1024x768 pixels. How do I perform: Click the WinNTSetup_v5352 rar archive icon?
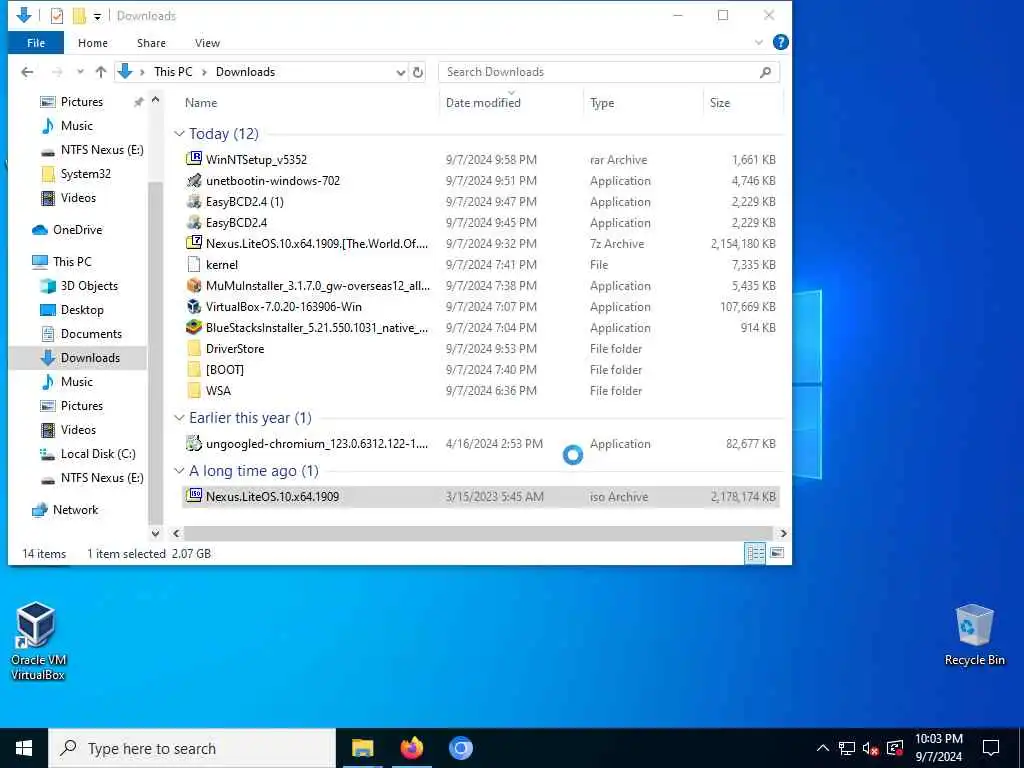click(x=194, y=159)
